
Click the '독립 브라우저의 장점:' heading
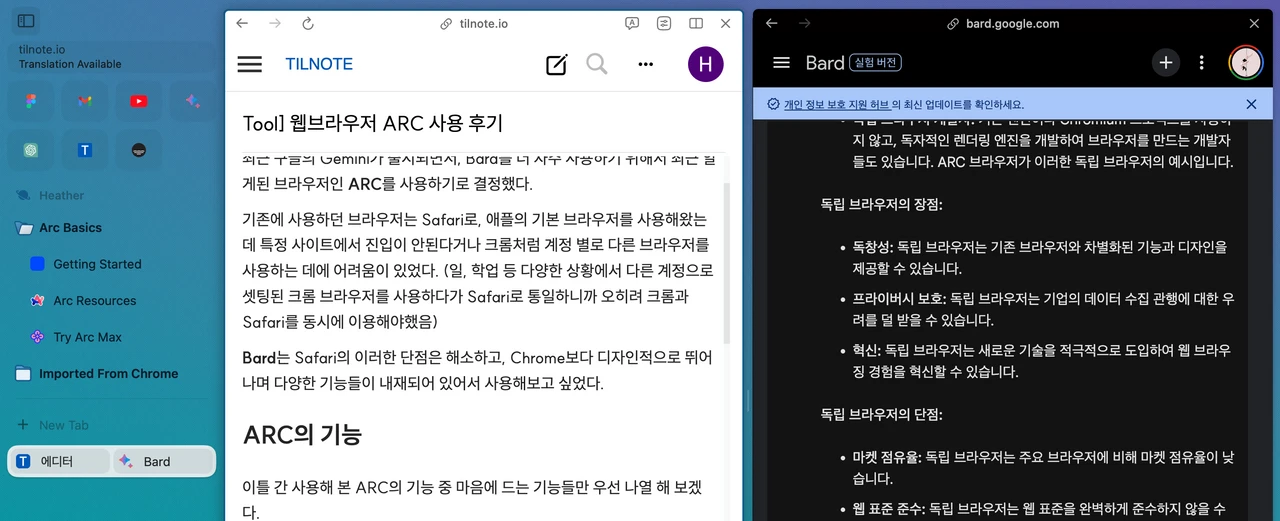tap(881, 205)
